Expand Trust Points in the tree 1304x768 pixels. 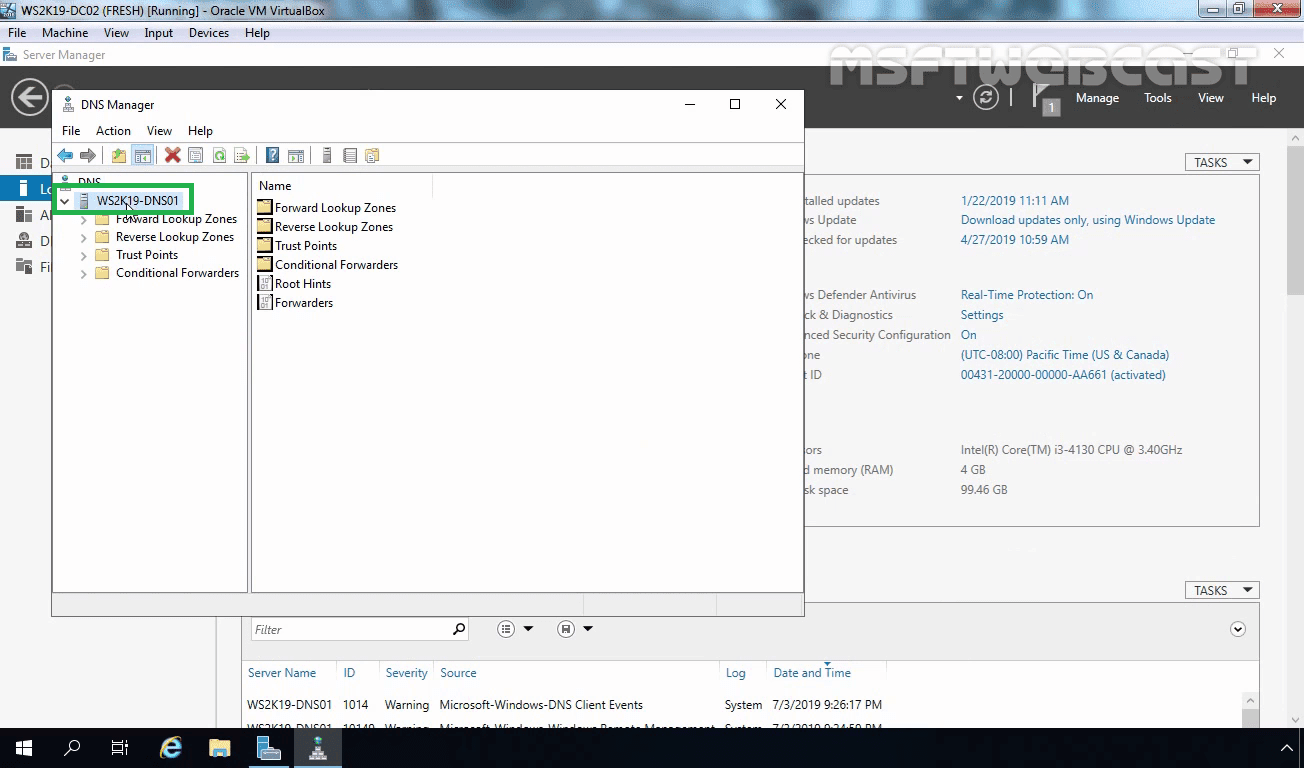coord(84,255)
